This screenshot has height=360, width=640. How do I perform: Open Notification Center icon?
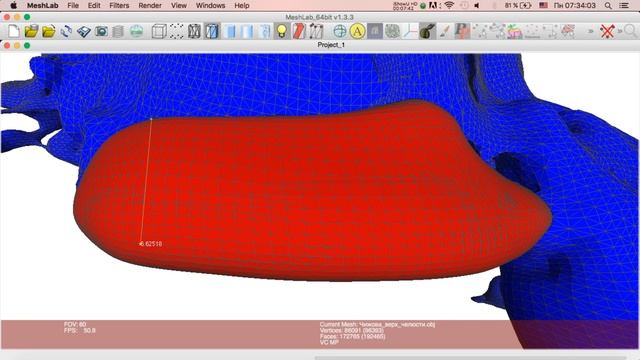tap(624, 5)
